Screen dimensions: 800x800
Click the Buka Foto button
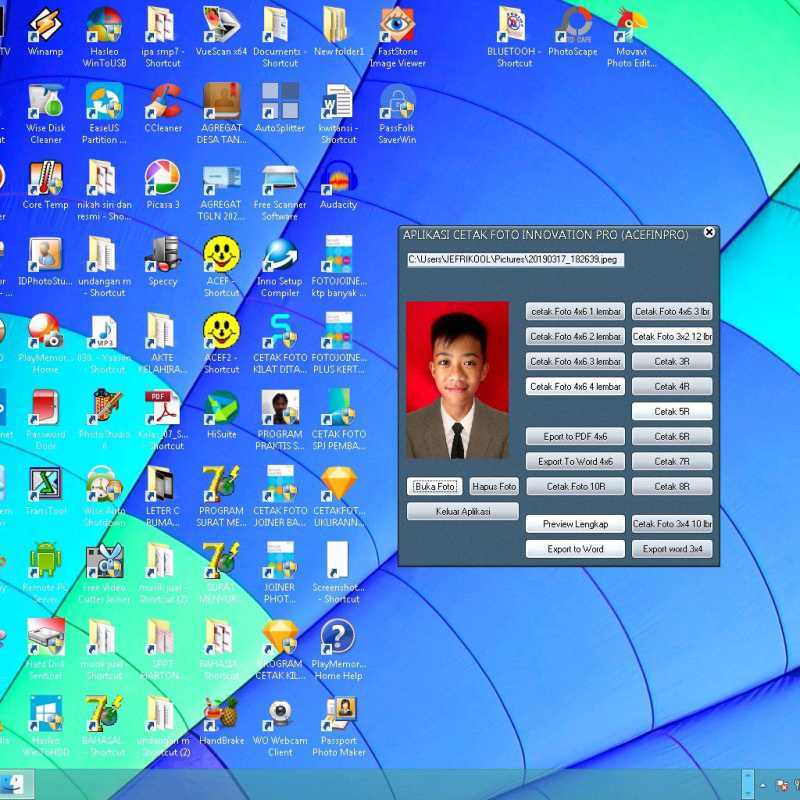(x=434, y=485)
